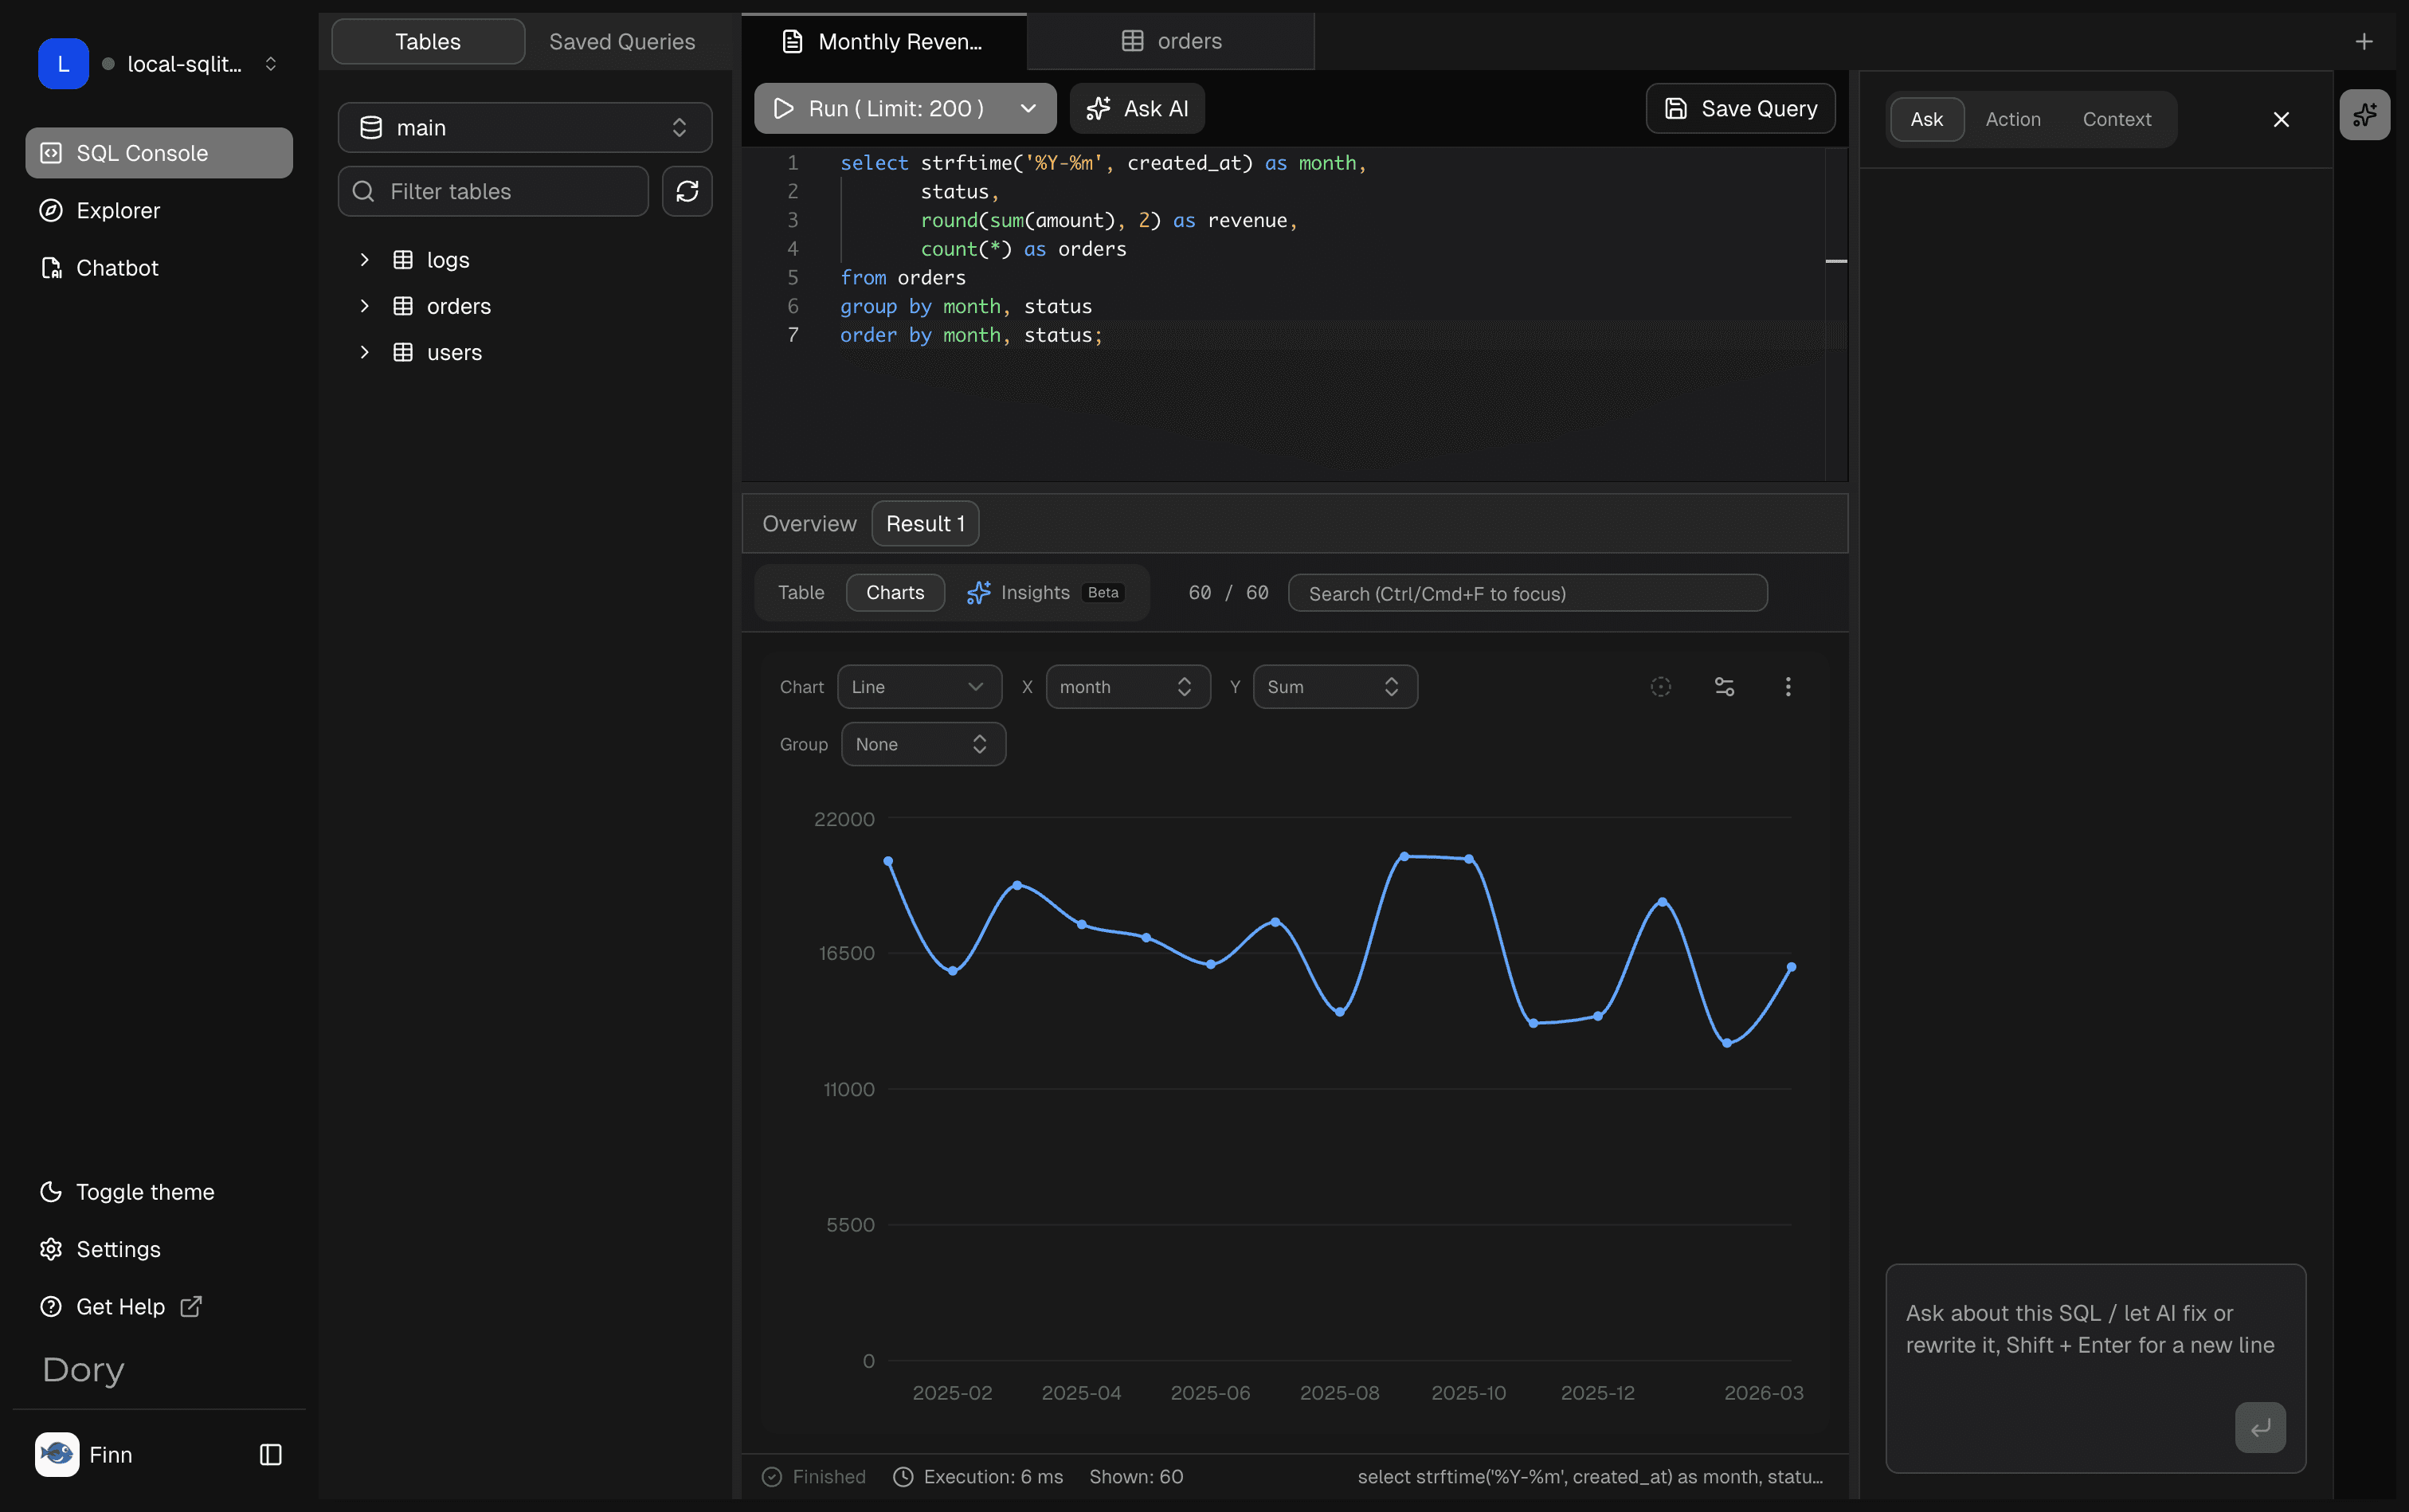Open the Run limit options arrow

point(1028,108)
